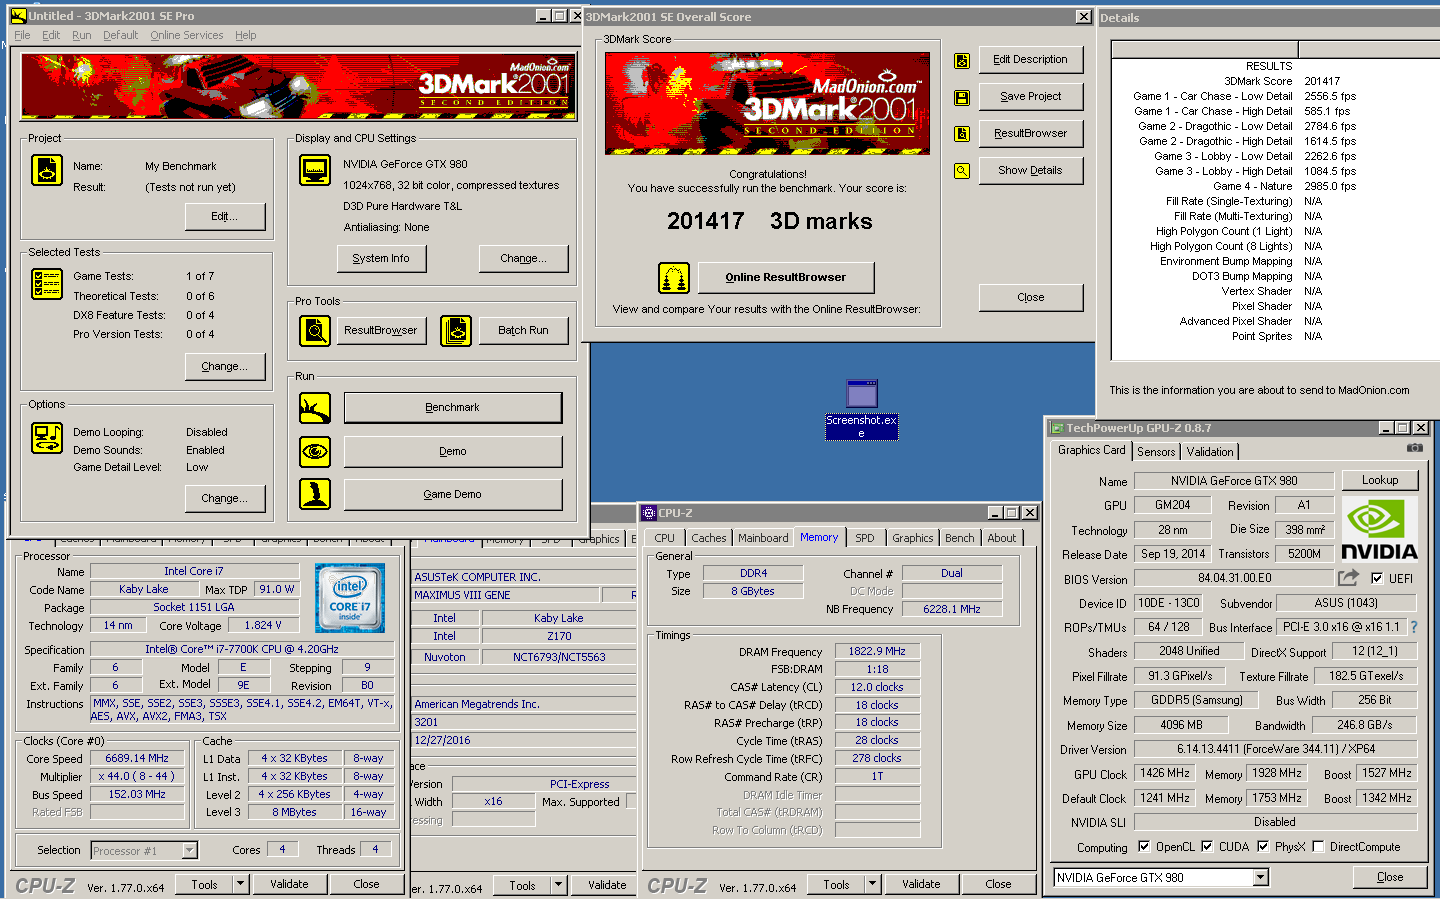Click the monitor icon in Display and CPU Settings

pyautogui.click(x=315, y=170)
